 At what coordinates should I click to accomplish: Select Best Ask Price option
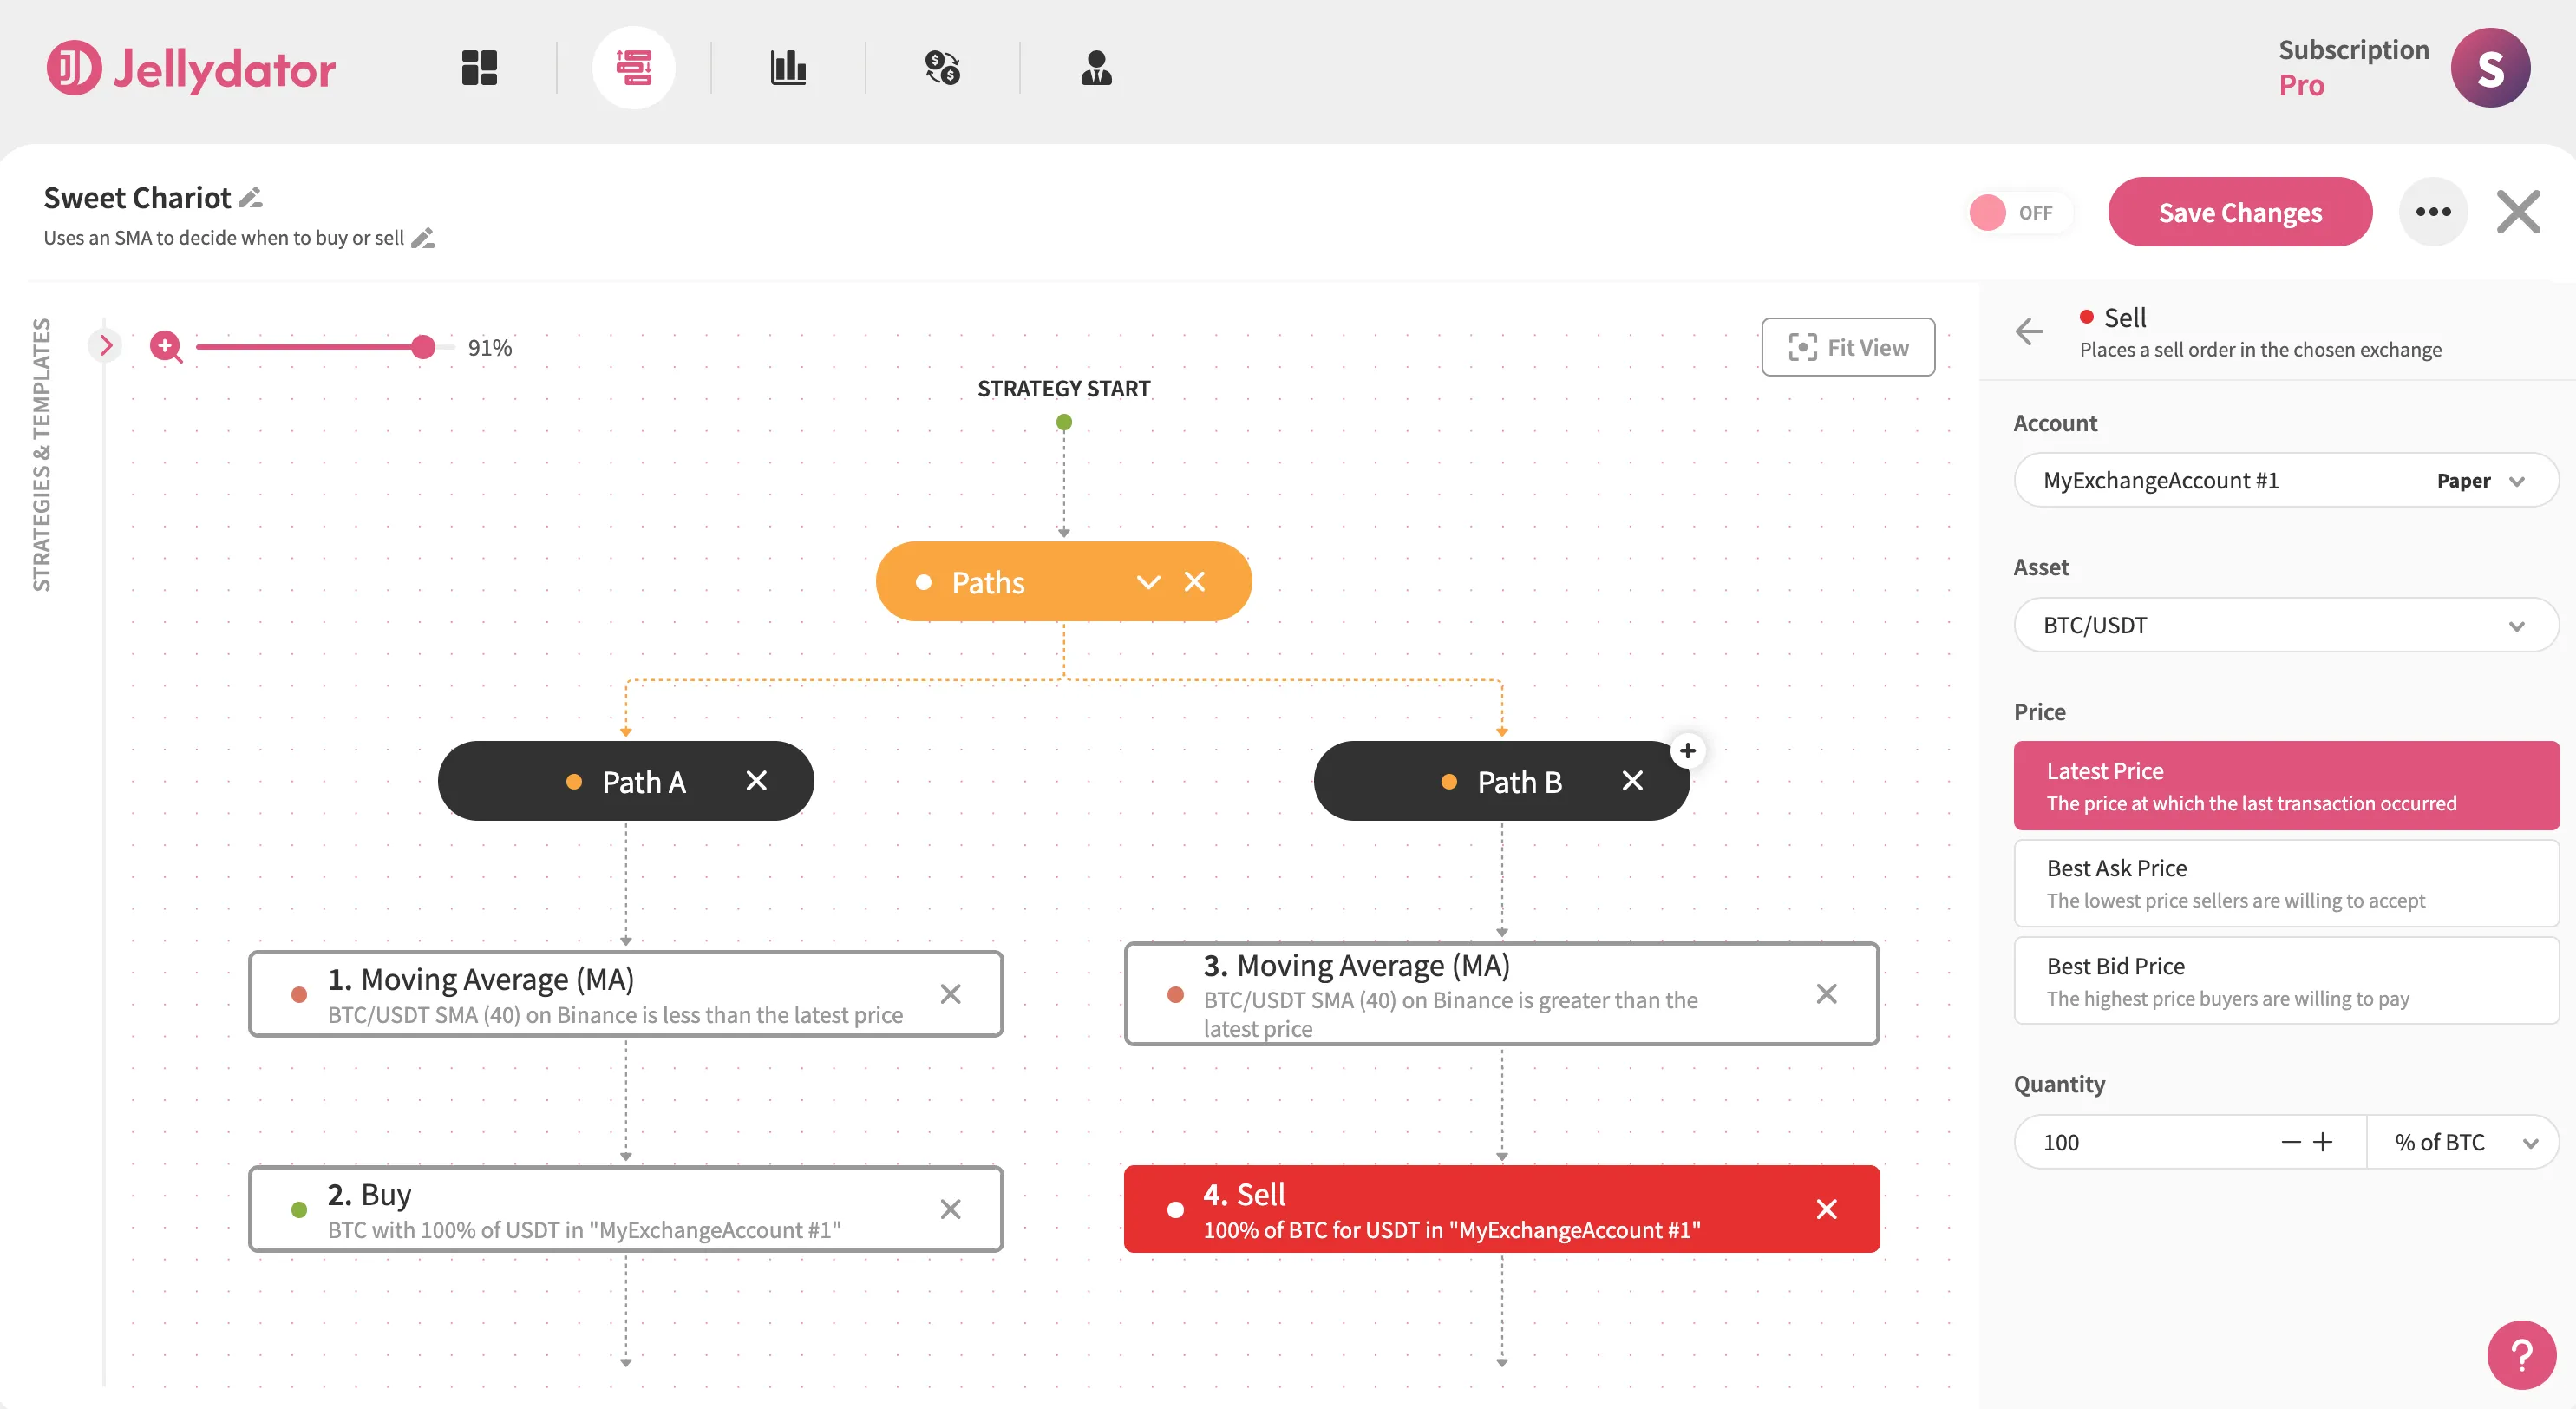(2285, 882)
